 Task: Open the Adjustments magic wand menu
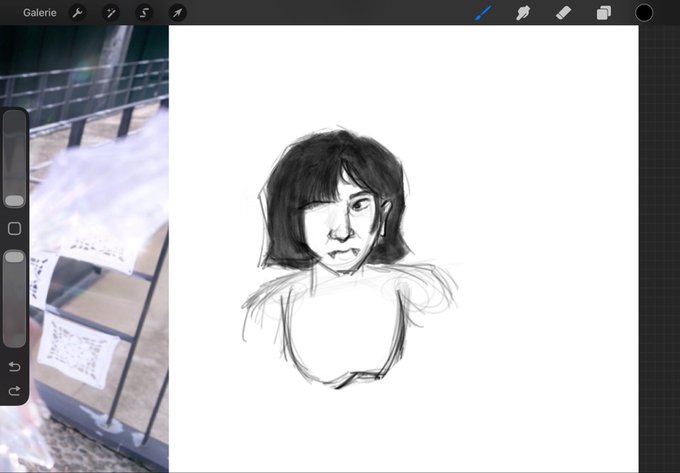111,13
